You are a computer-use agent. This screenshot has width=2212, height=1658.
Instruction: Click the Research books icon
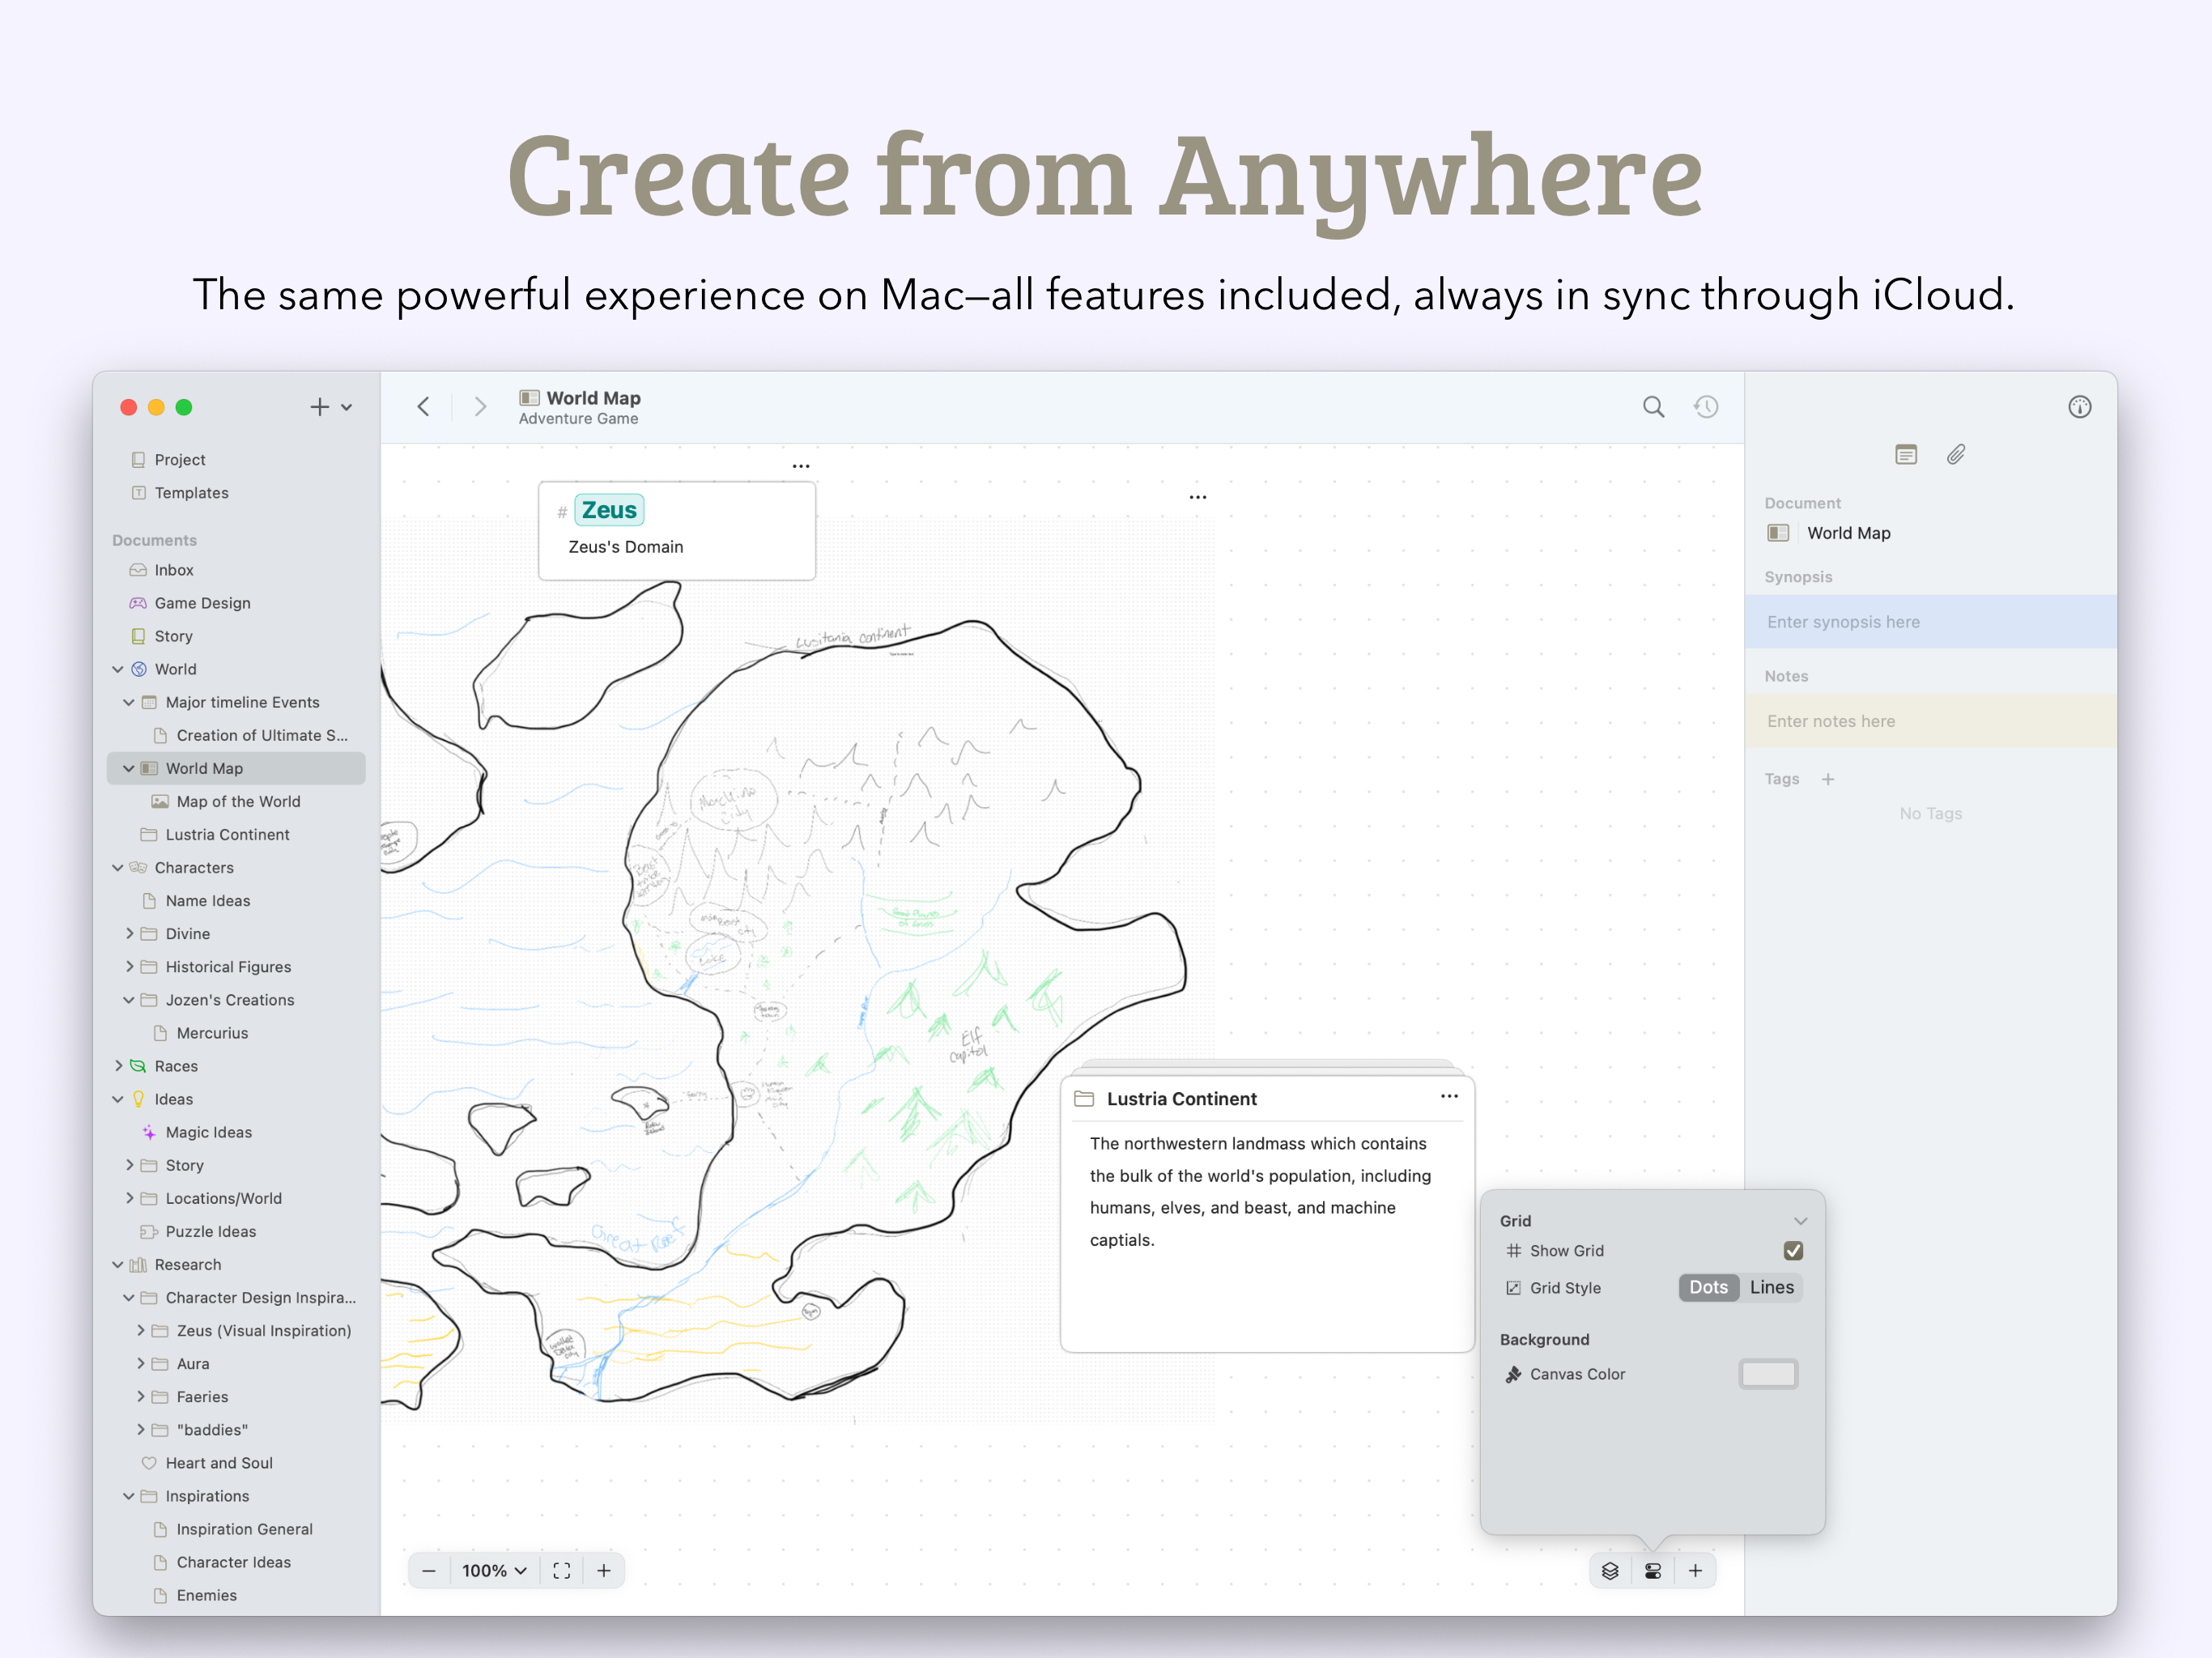[x=138, y=1265]
